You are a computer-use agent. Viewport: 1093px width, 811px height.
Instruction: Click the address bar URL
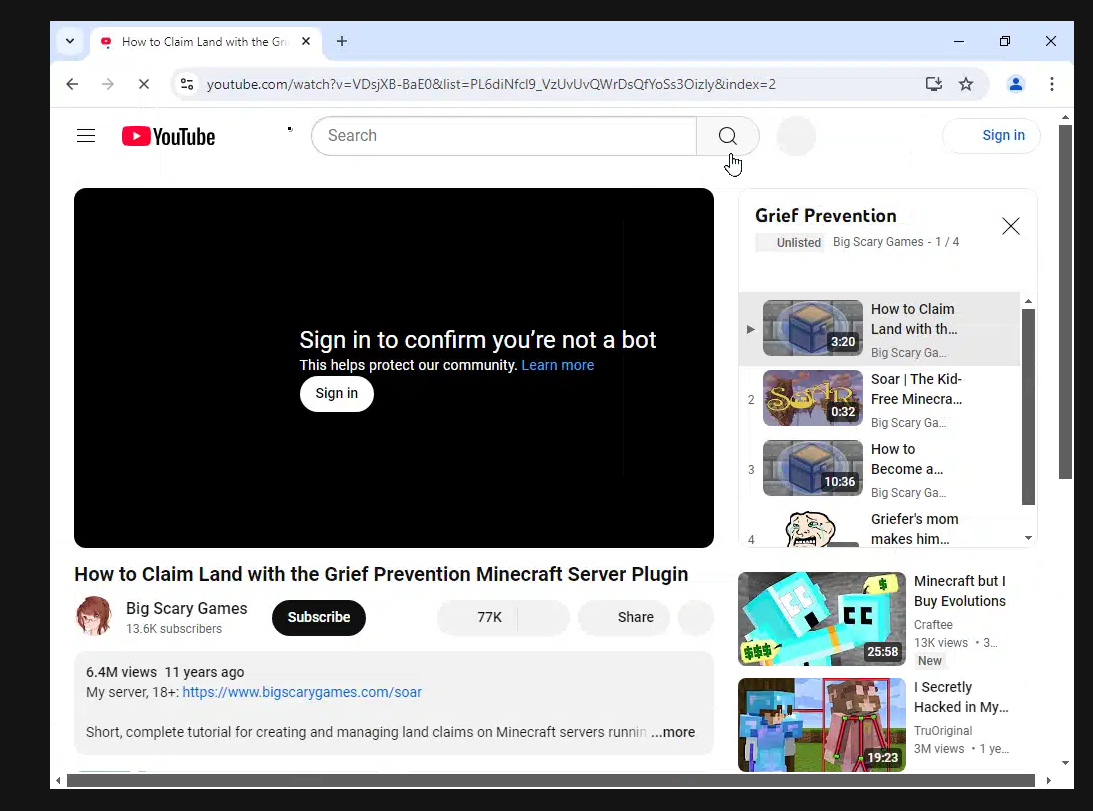click(x=491, y=84)
